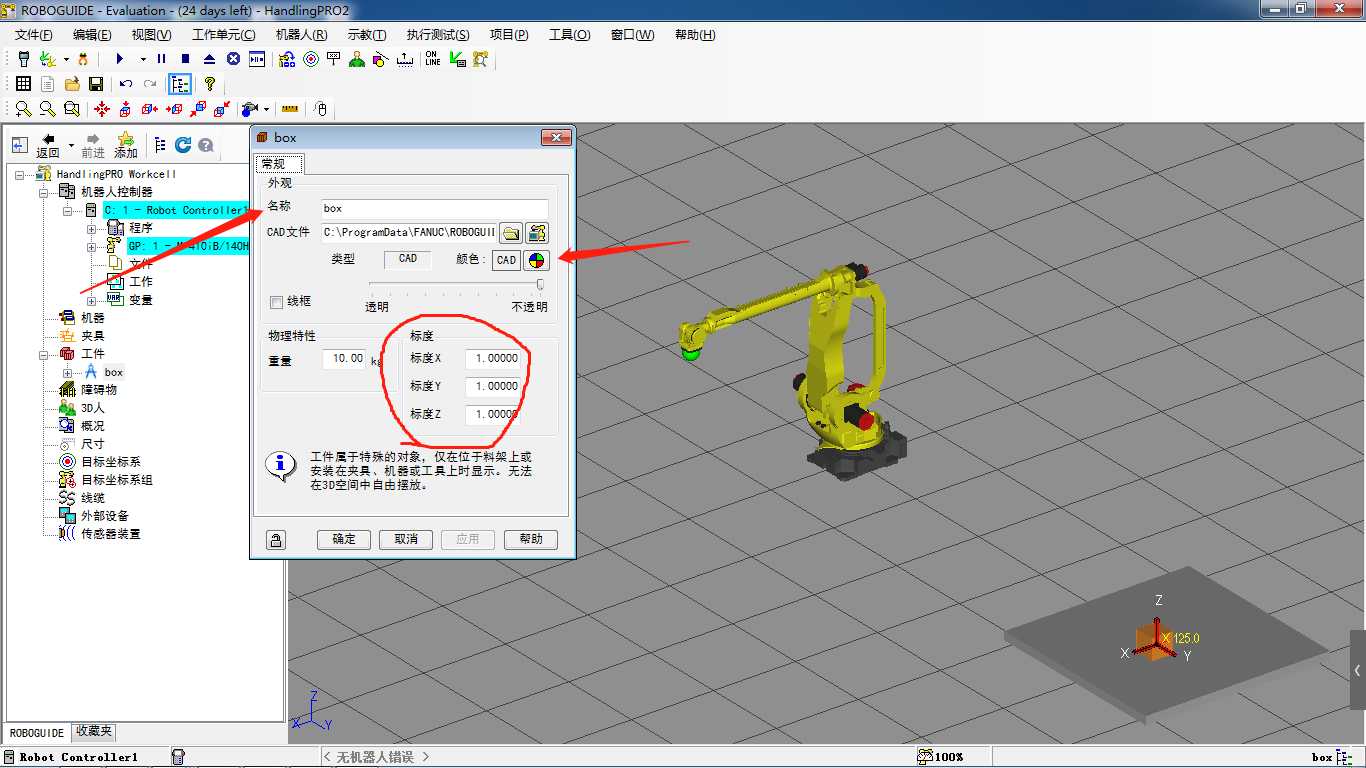
Task: Click the eject-style triangle toolbar icon
Action: tap(209, 59)
